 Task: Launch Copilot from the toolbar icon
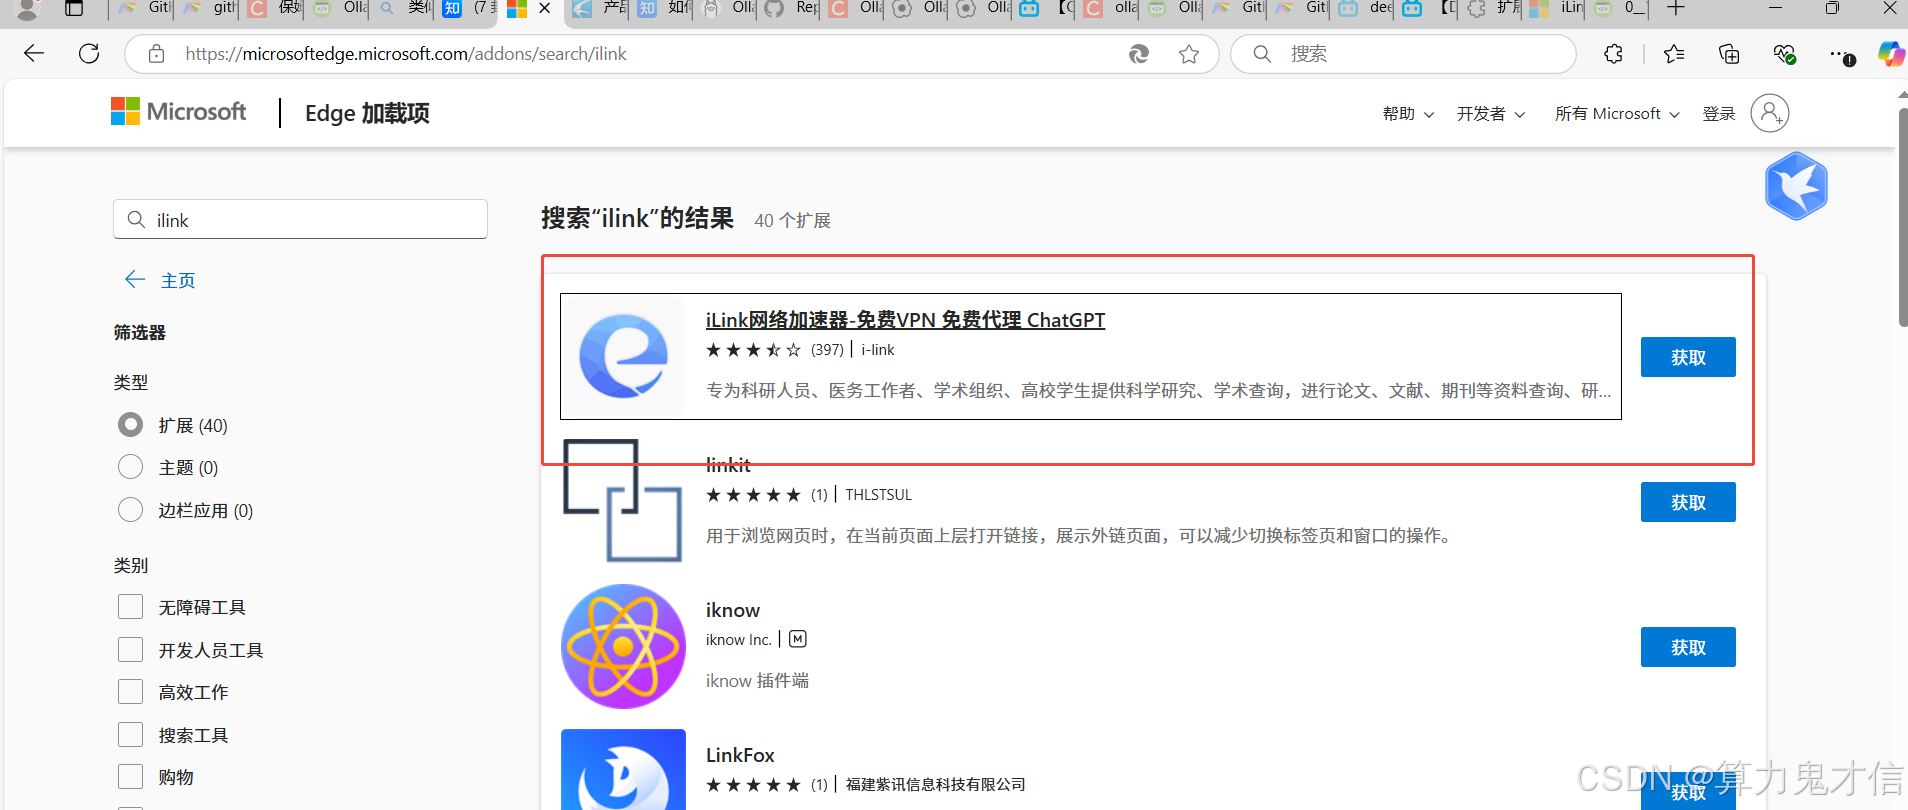1891,54
